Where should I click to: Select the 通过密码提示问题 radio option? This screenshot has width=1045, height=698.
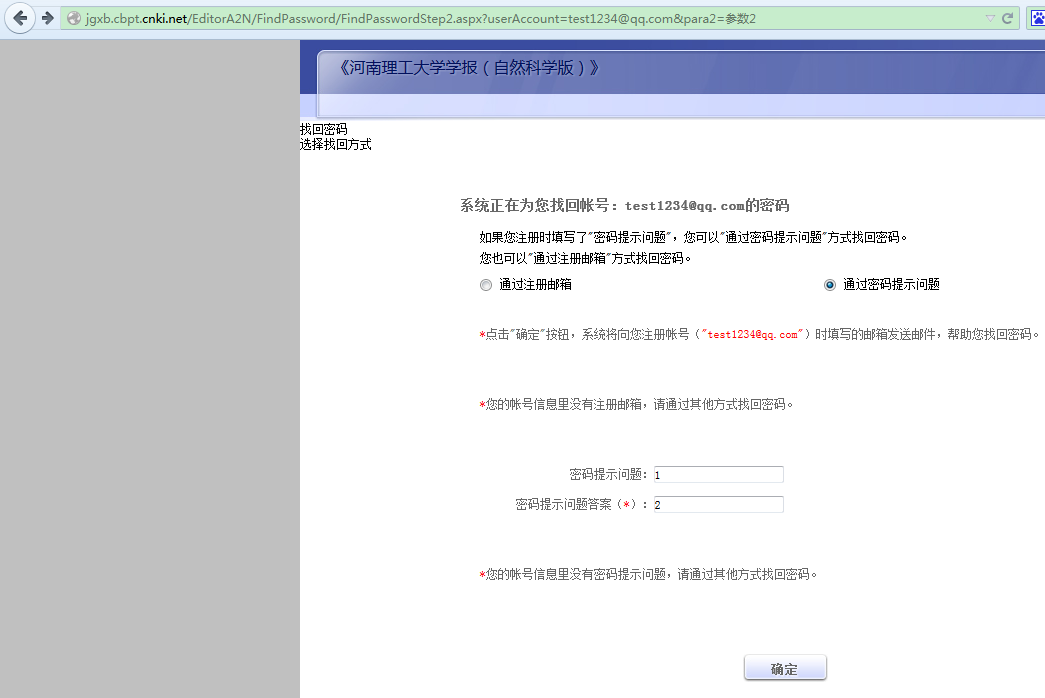[x=830, y=285]
